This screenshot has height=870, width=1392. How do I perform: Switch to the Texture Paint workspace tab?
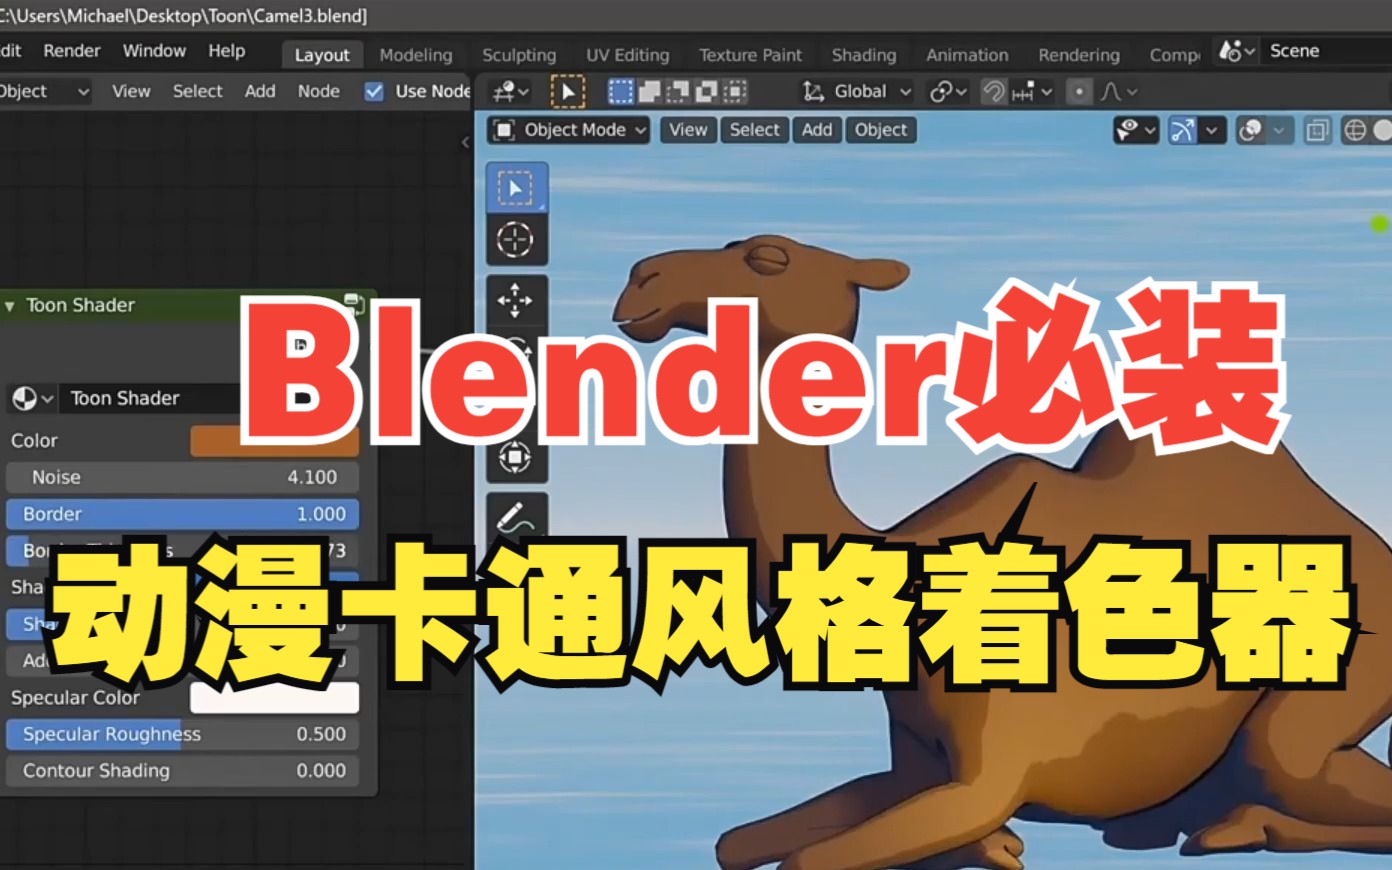(x=751, y=55)
